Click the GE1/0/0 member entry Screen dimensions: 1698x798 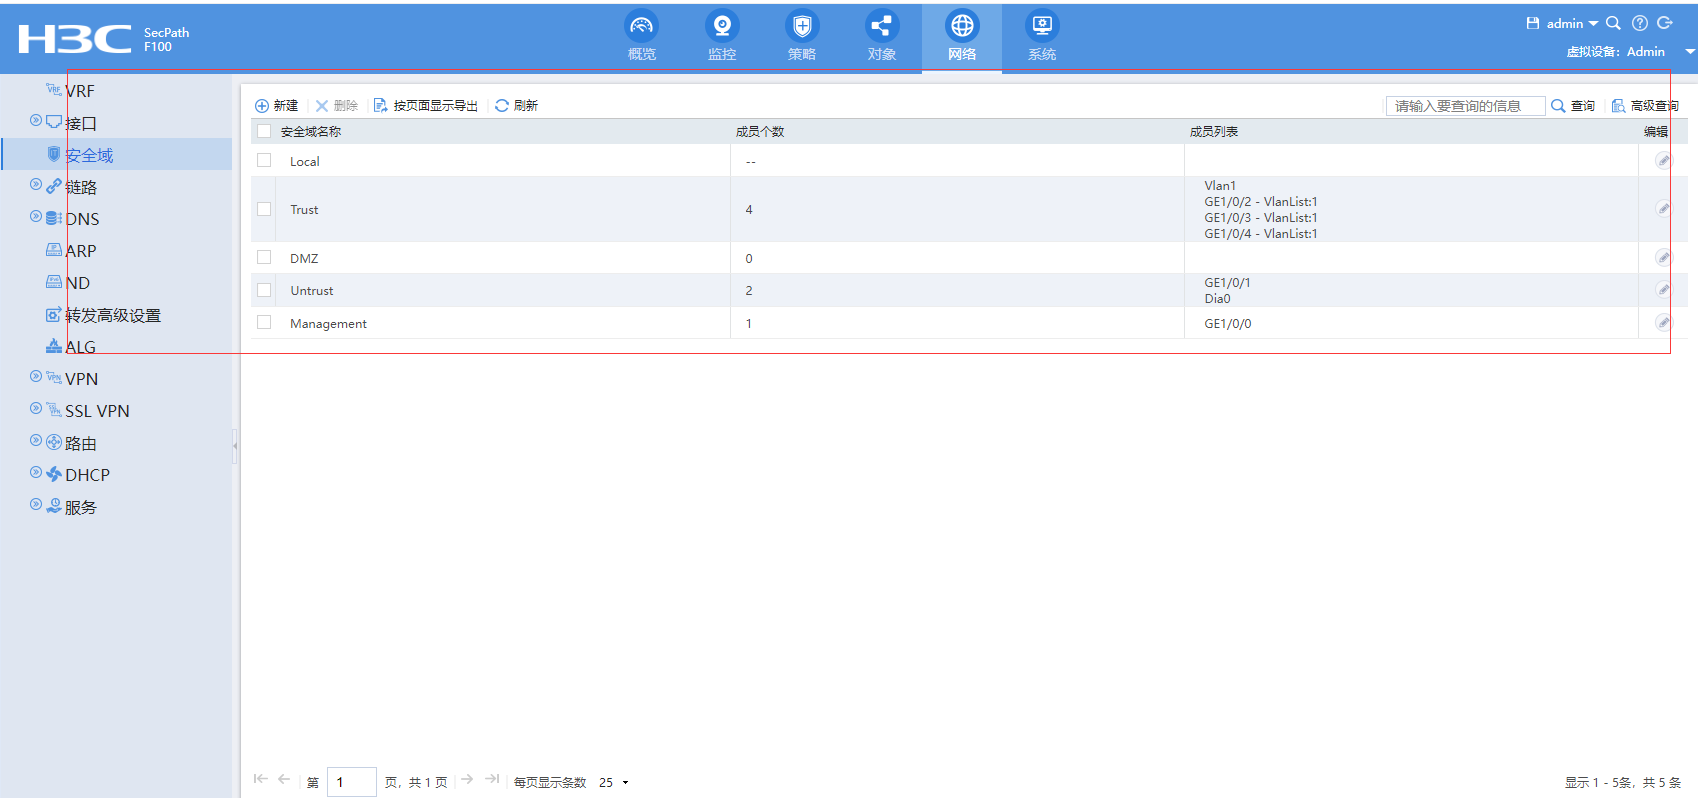pos(1228,323)
